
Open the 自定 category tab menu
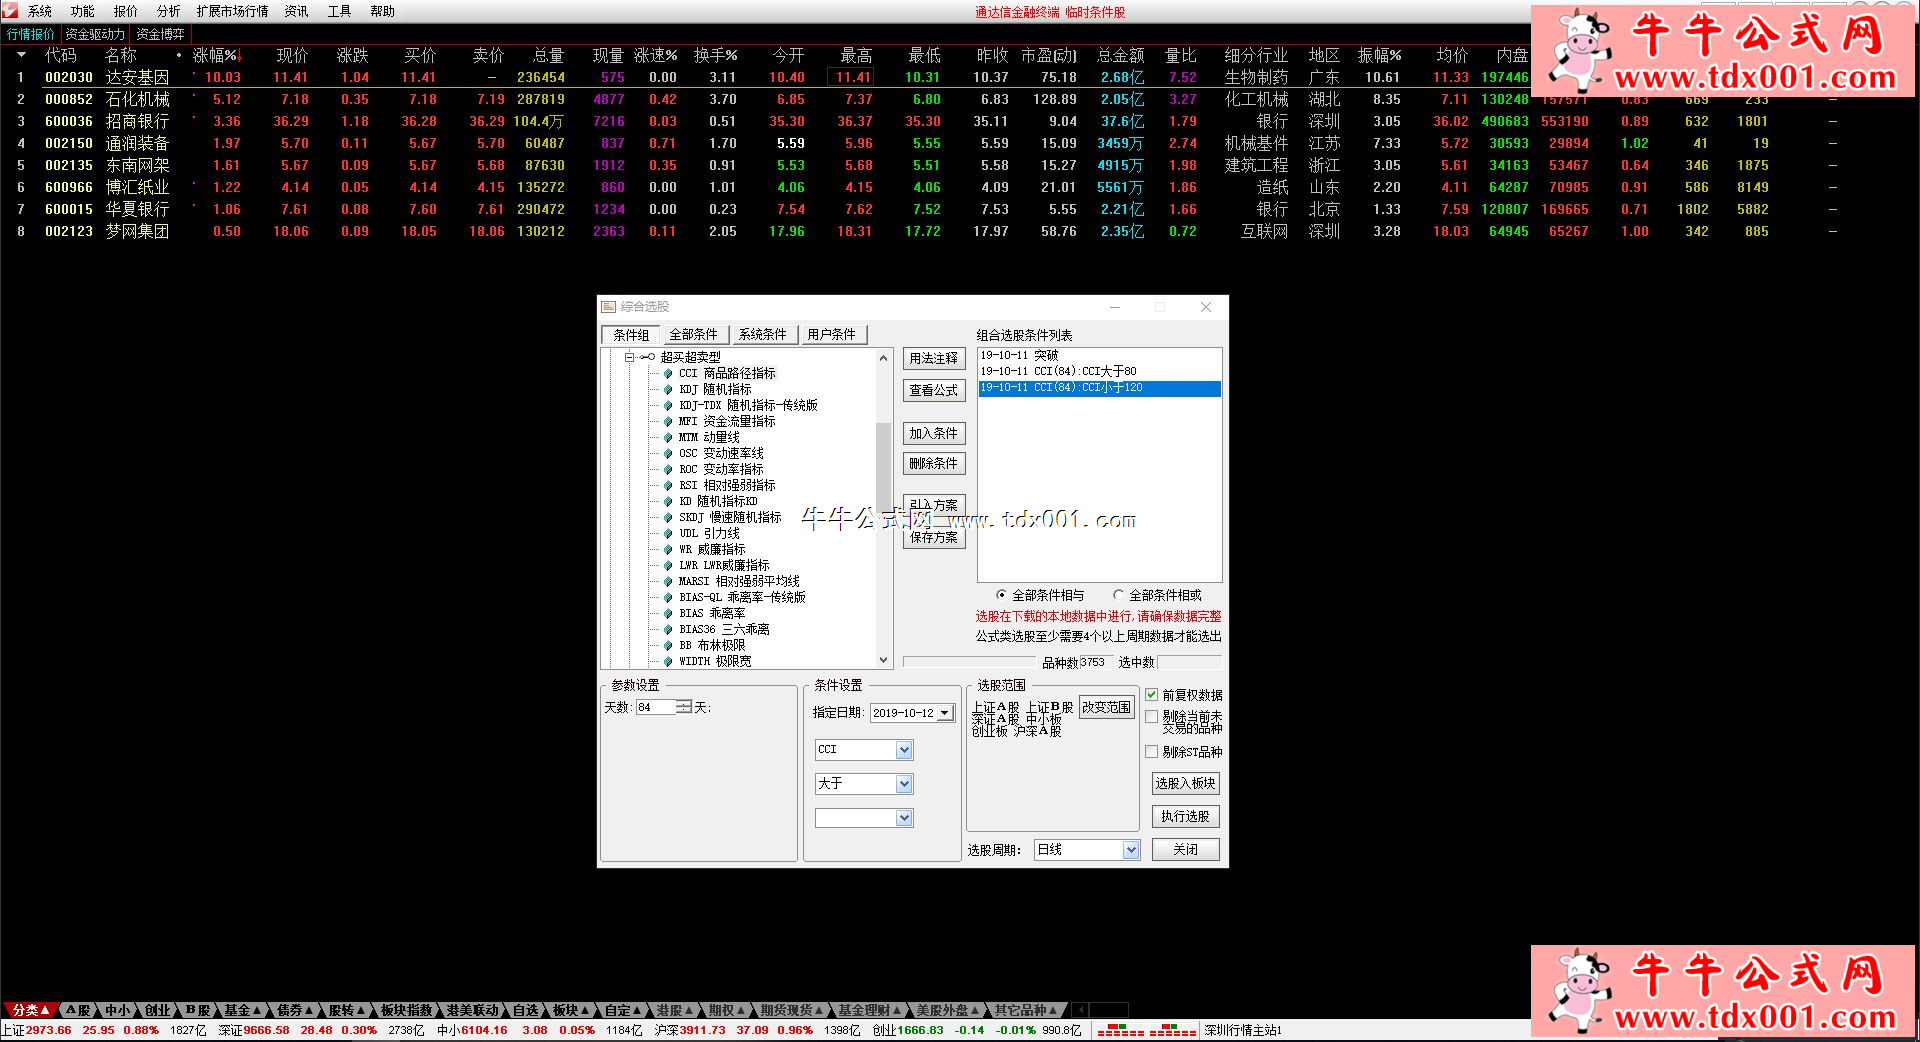coord(624,1010)
